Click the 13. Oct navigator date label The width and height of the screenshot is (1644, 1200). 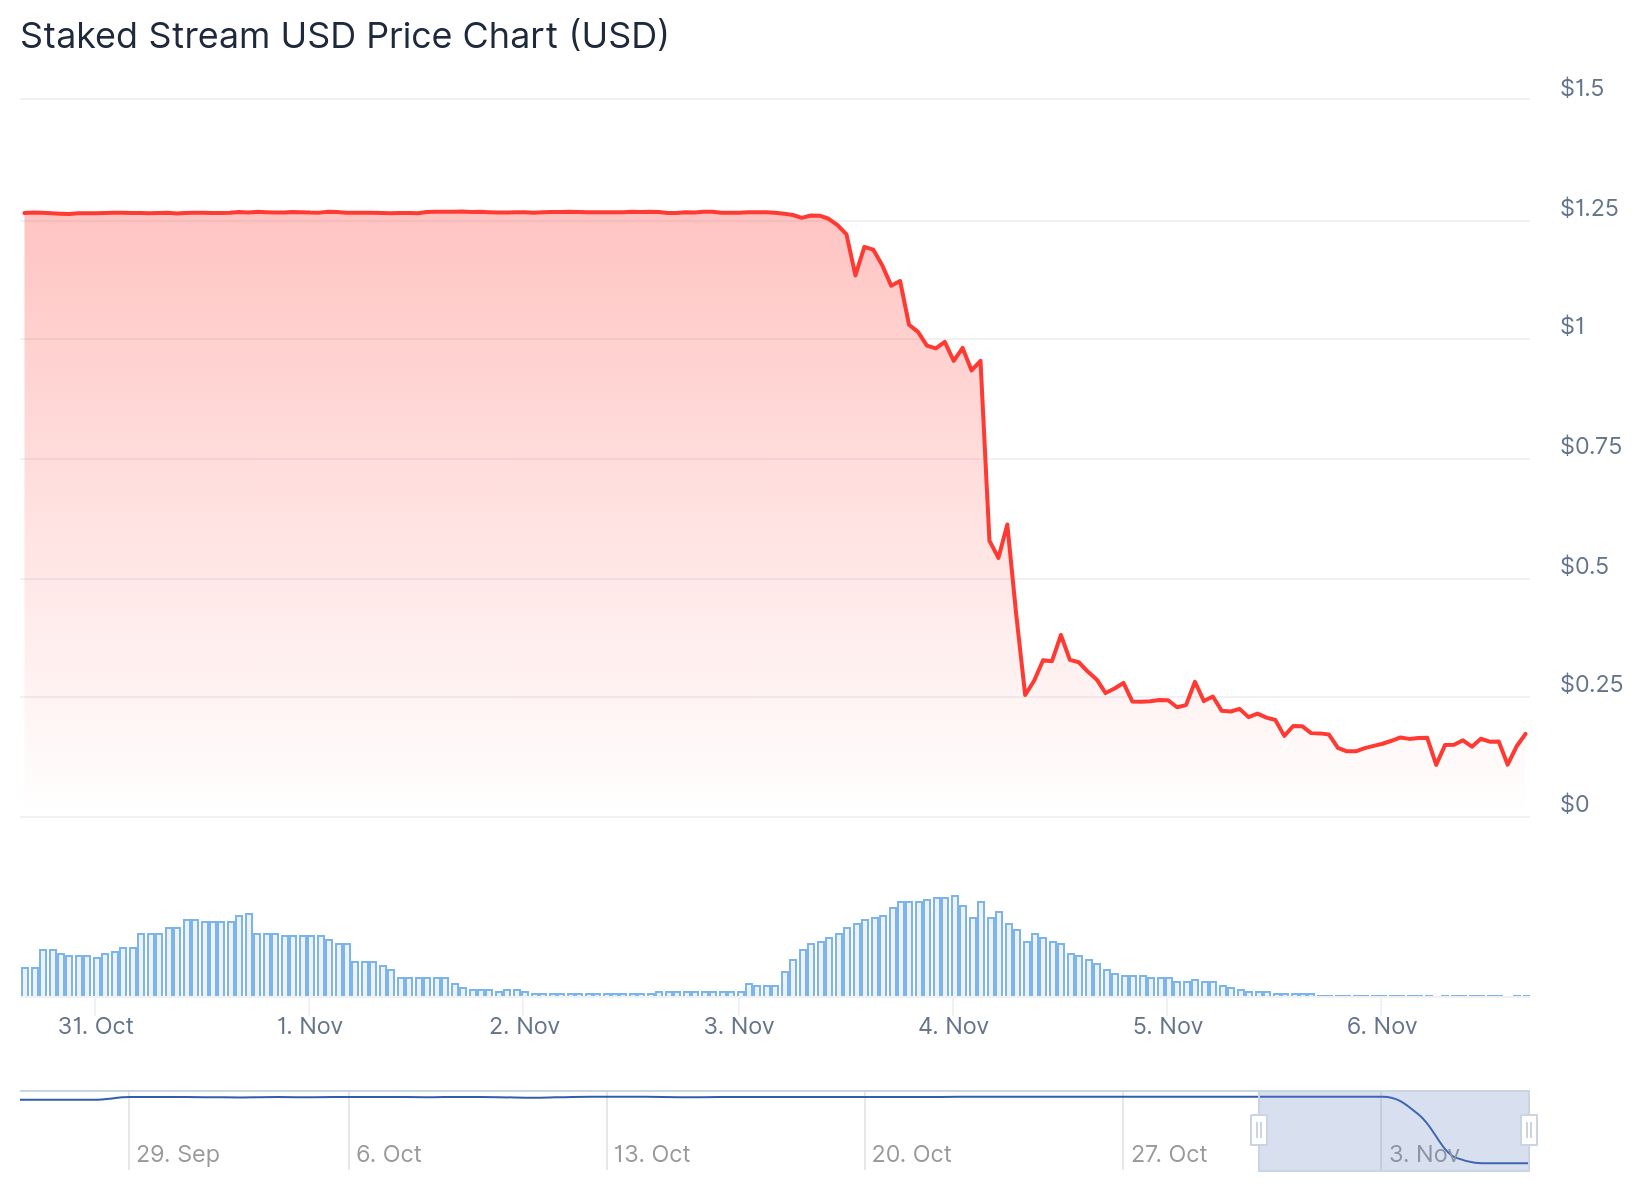652,1154
